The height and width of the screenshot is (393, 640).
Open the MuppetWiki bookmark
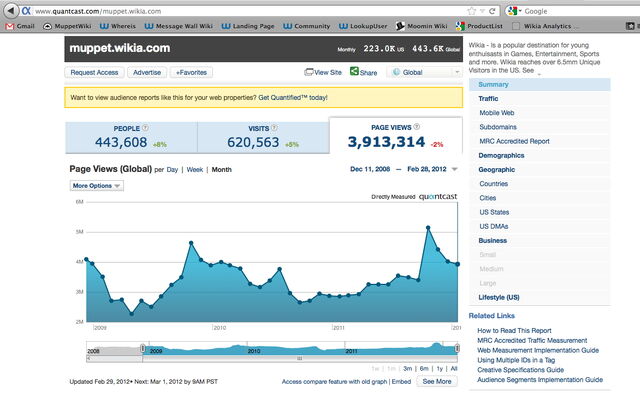coord(67,26)
